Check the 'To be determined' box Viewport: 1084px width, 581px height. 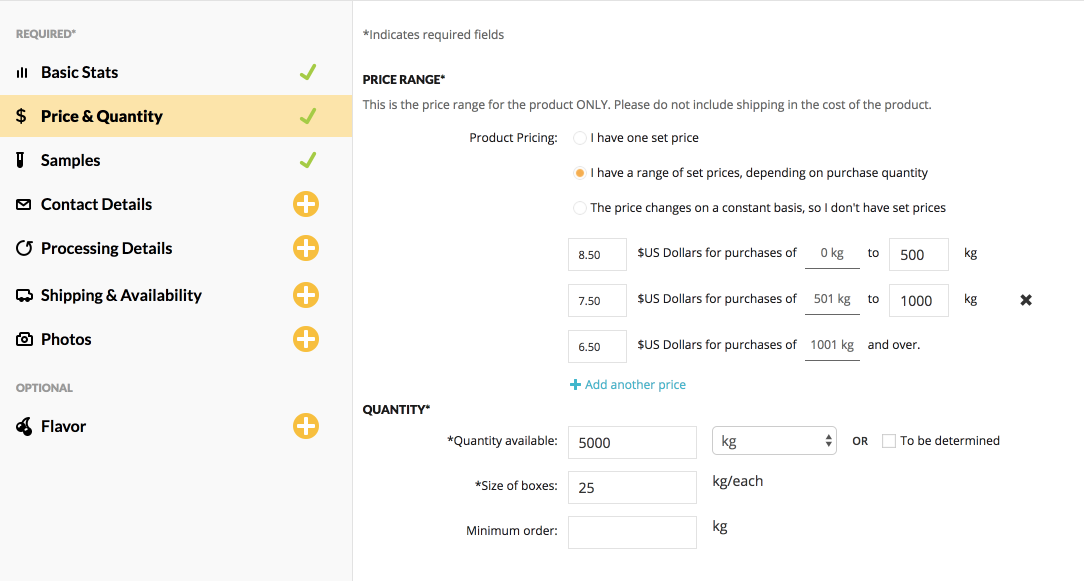[x=888, y=441]
